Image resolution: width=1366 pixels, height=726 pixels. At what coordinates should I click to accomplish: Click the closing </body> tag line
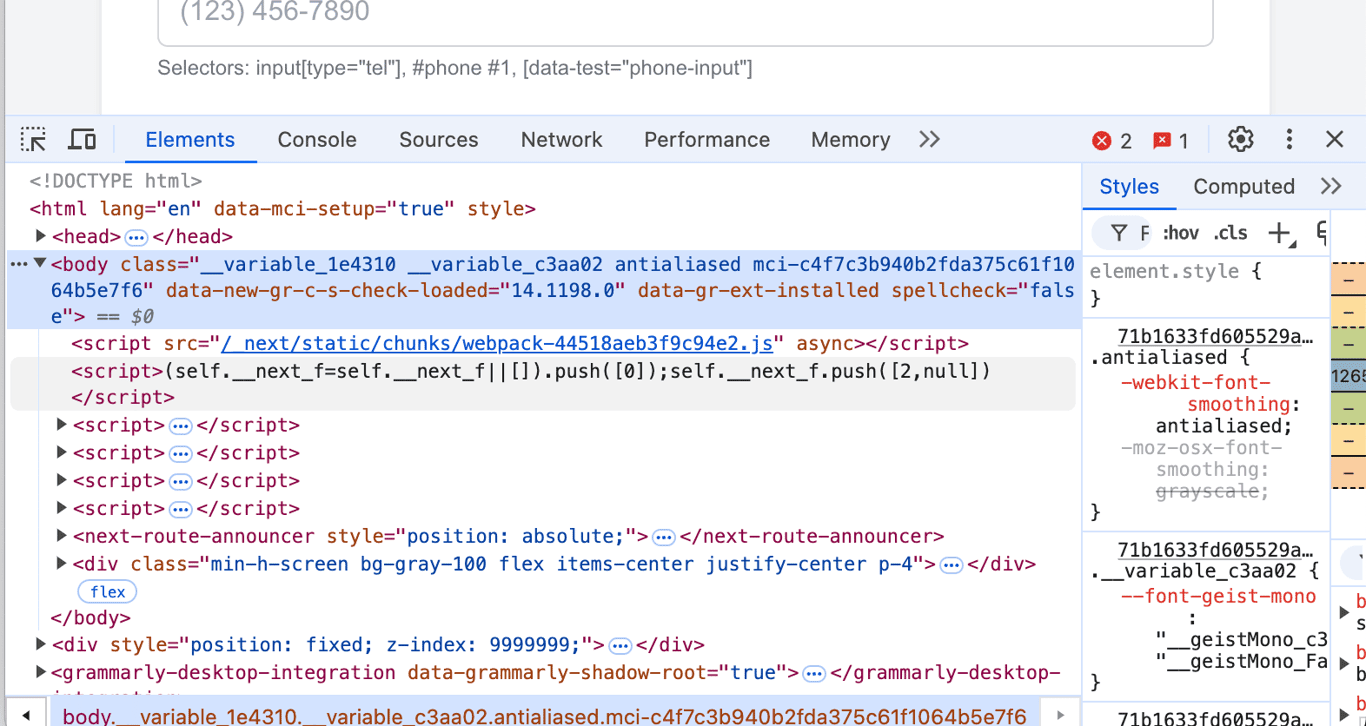91,619
